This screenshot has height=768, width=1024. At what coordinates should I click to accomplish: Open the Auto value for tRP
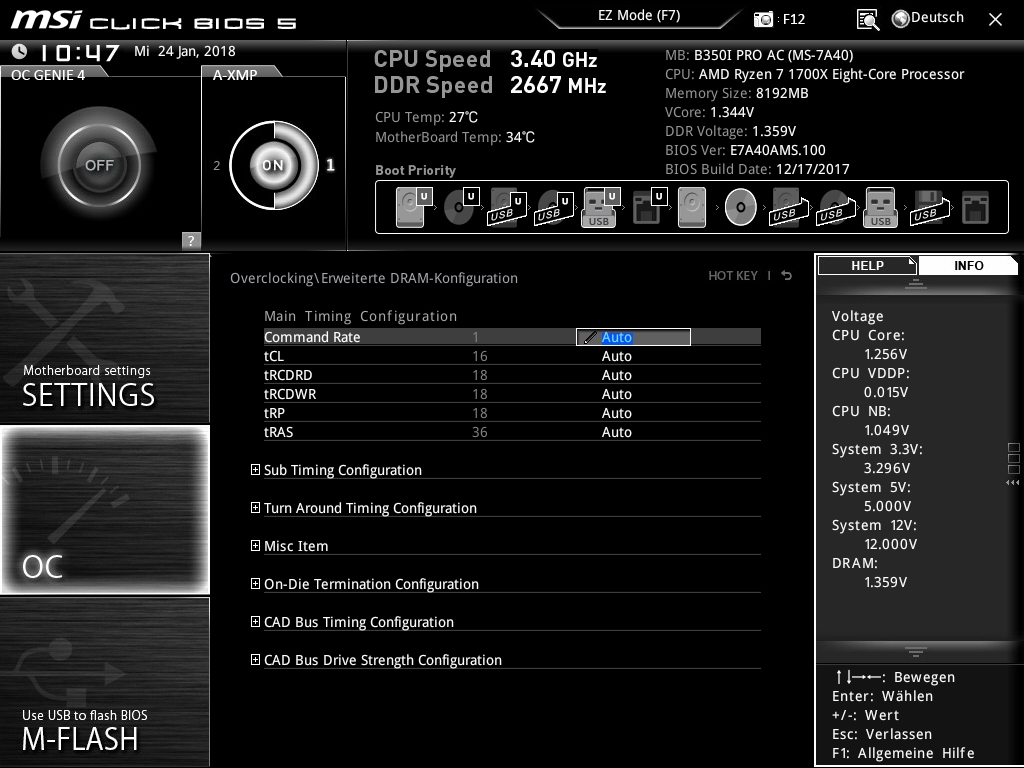click(x=616, y=413)
